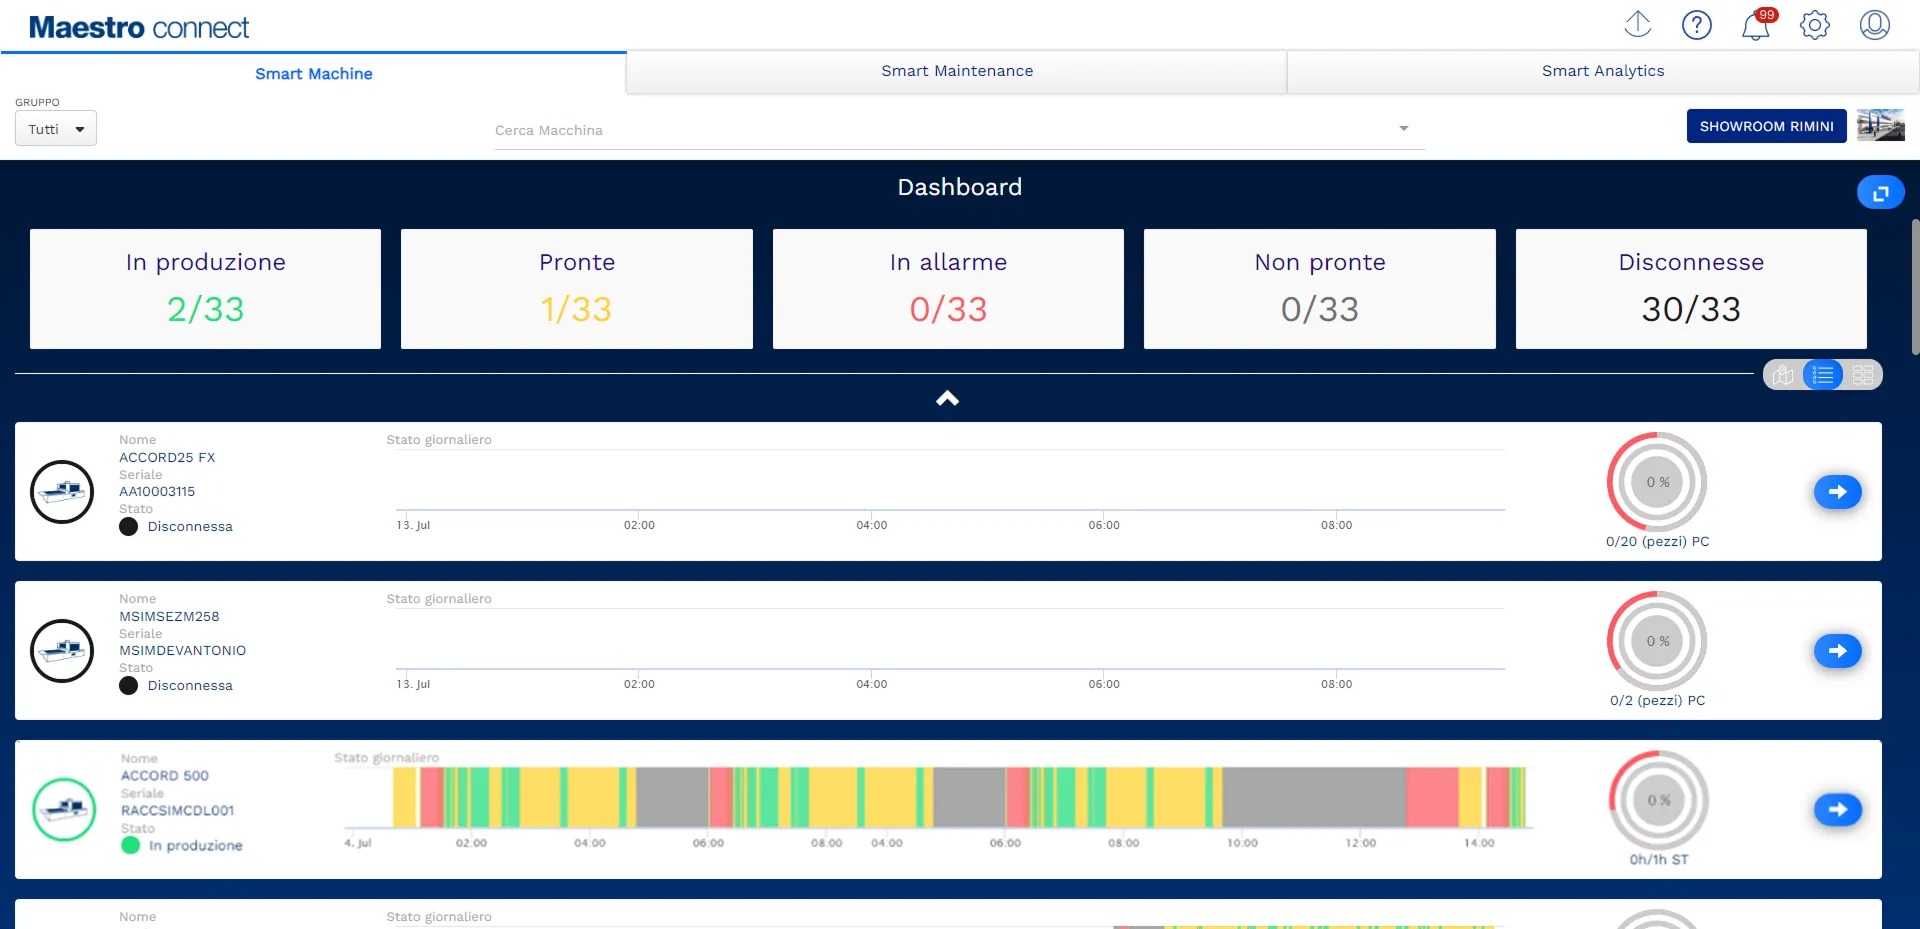Switch to list view

(x=1823, y=375)
